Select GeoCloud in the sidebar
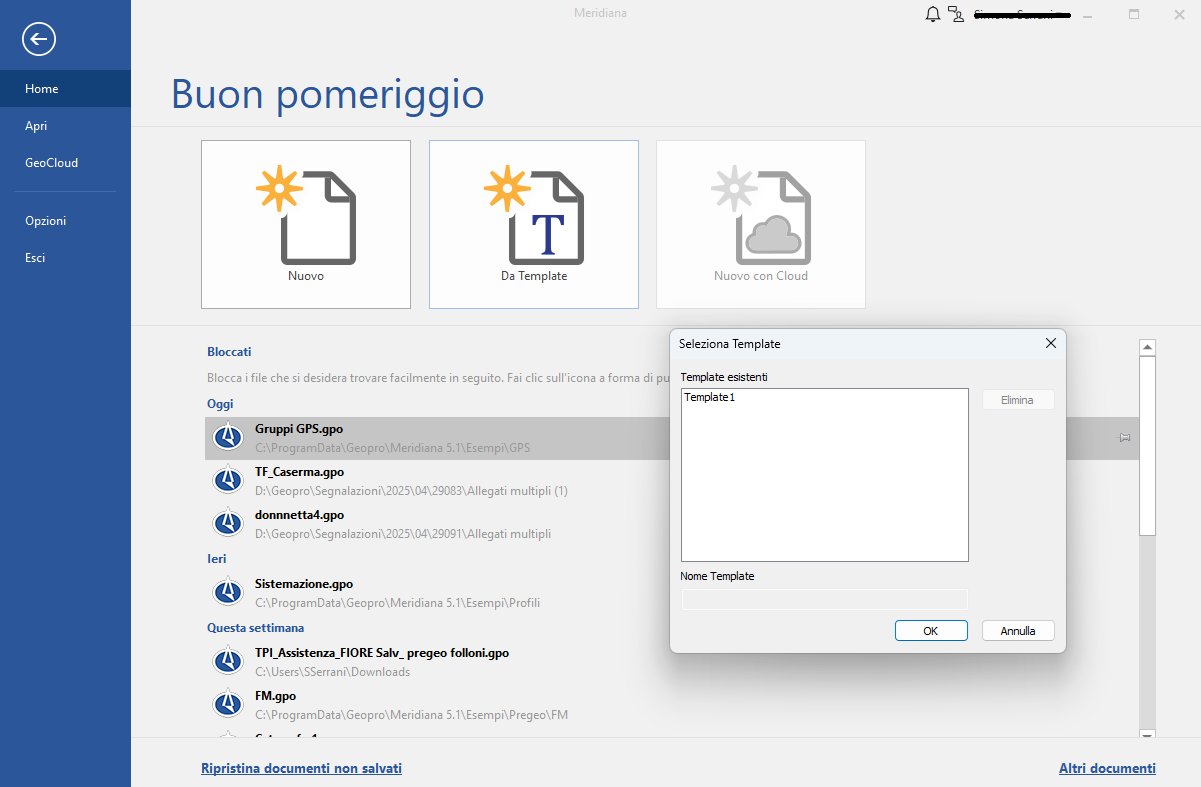Screen dimensions: 1201x787 click(x=65, y=163)
